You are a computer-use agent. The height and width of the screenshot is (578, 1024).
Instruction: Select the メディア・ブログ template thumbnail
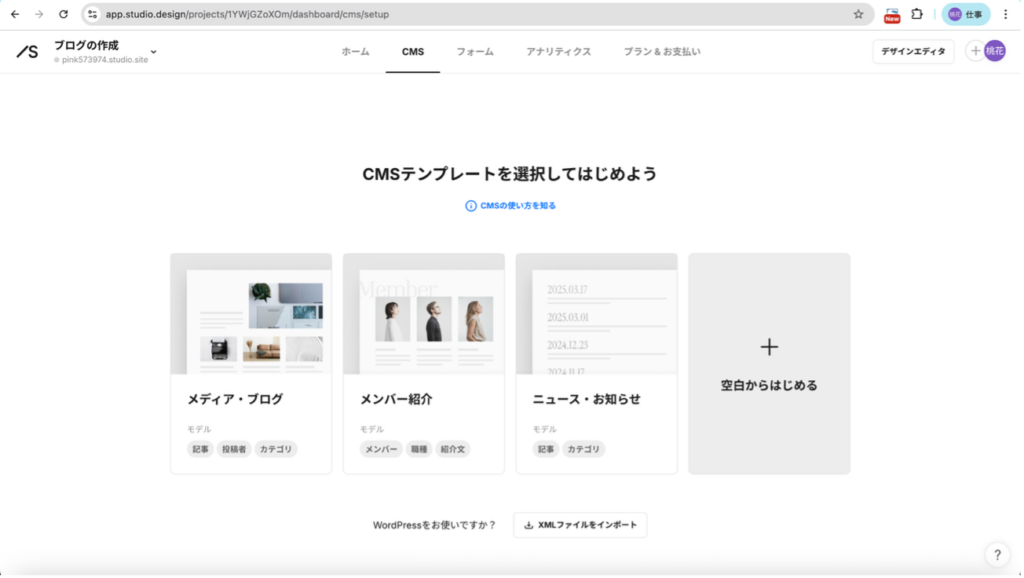coord(251,314)
